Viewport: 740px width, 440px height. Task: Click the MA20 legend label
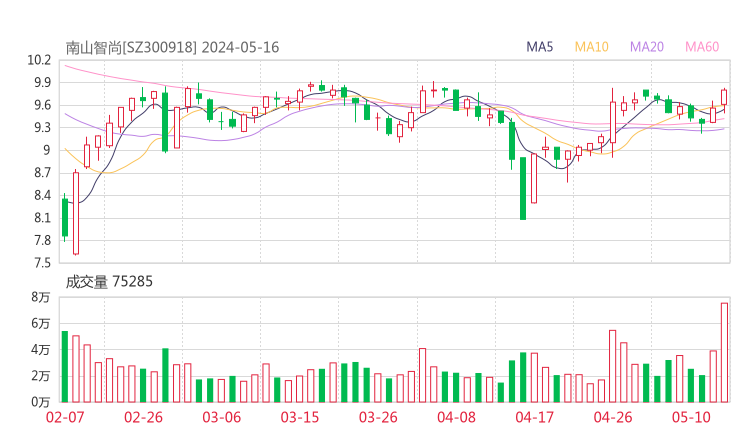(647, 47)
